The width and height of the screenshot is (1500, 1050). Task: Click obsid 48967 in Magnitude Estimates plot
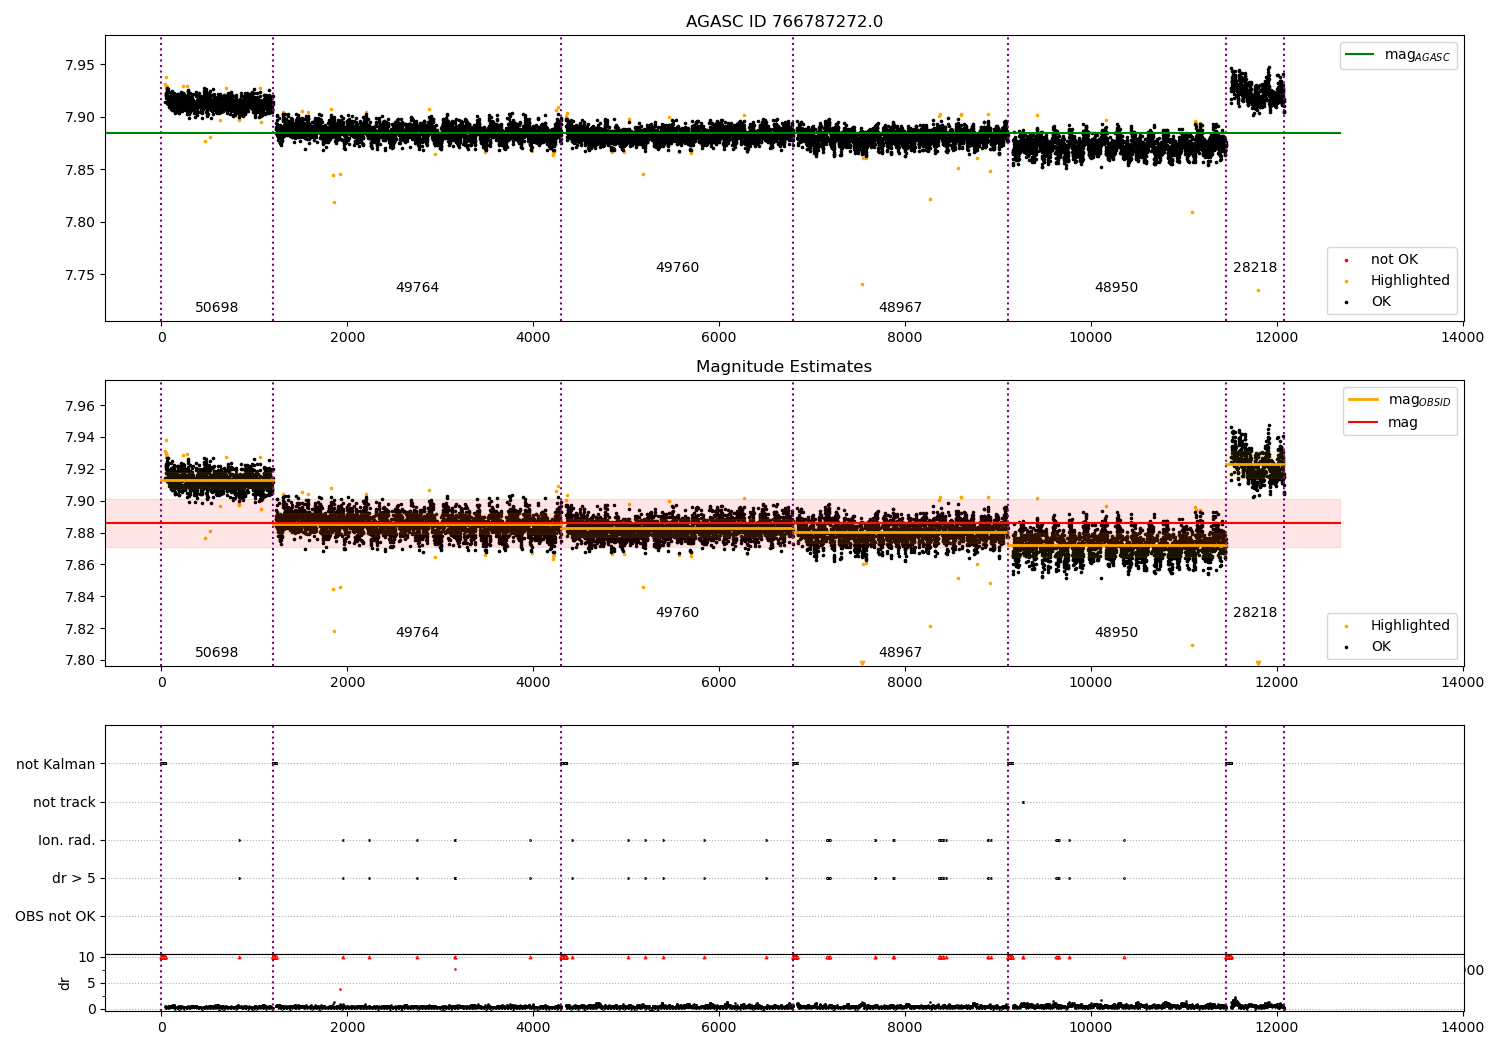pyautogui.click(x=900, y=653)
